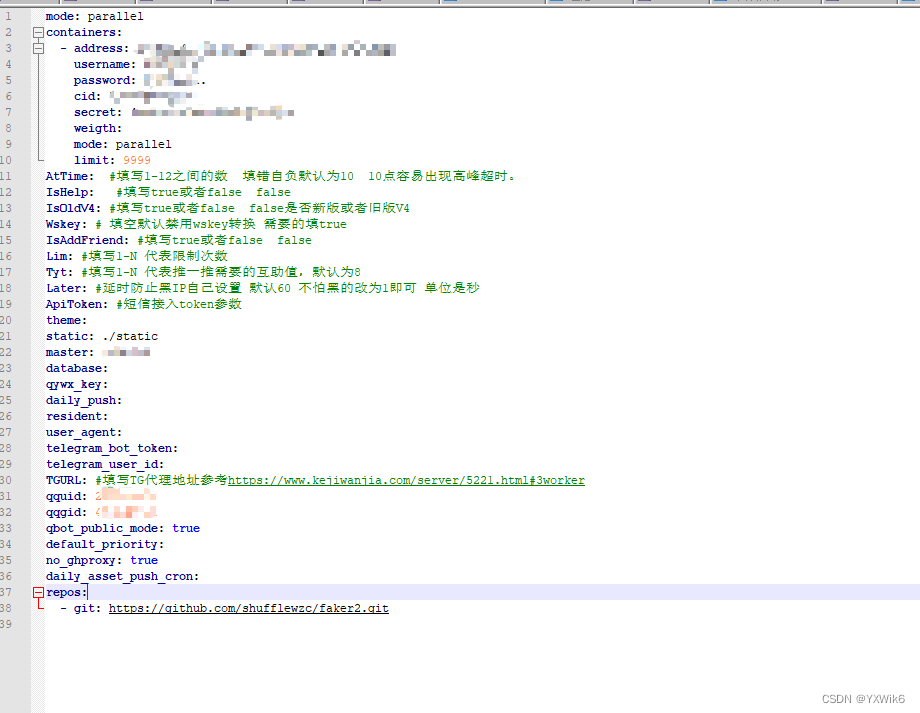Collapse the address list item fold marker
This screenshot has width=920, height=713.
[x=38, y=48]
